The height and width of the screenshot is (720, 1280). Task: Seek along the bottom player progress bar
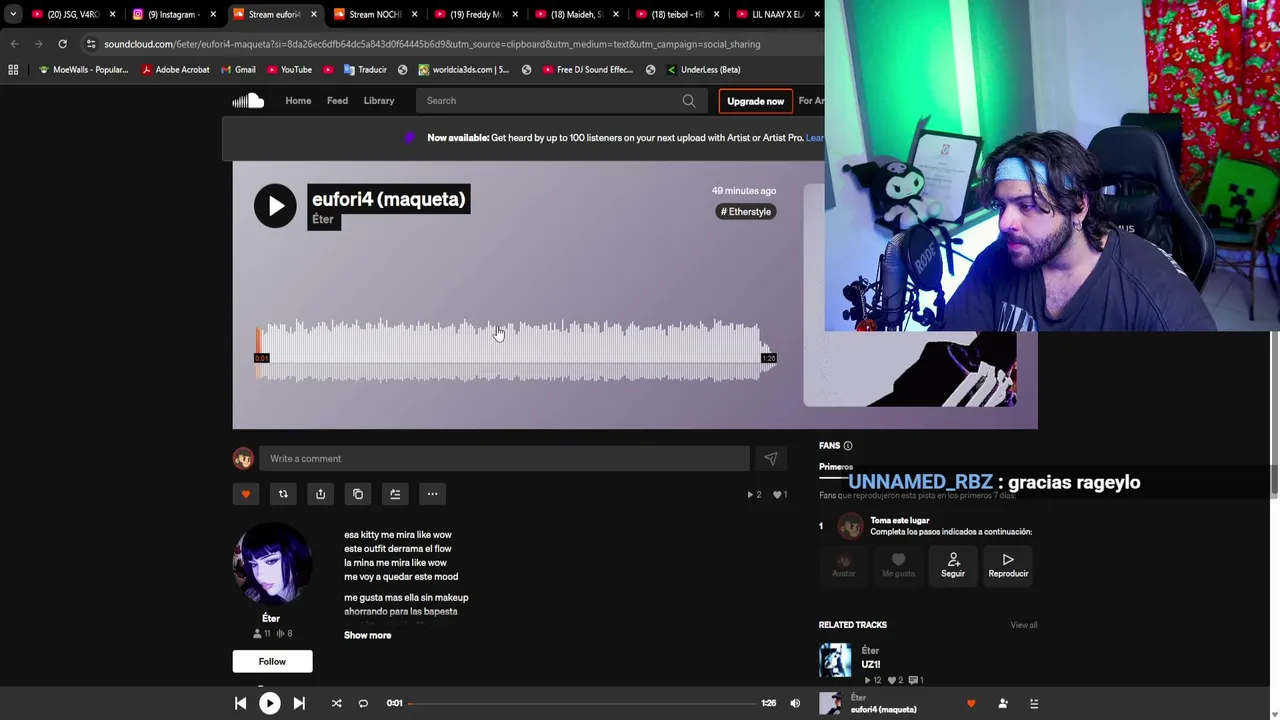pos(583,703)
